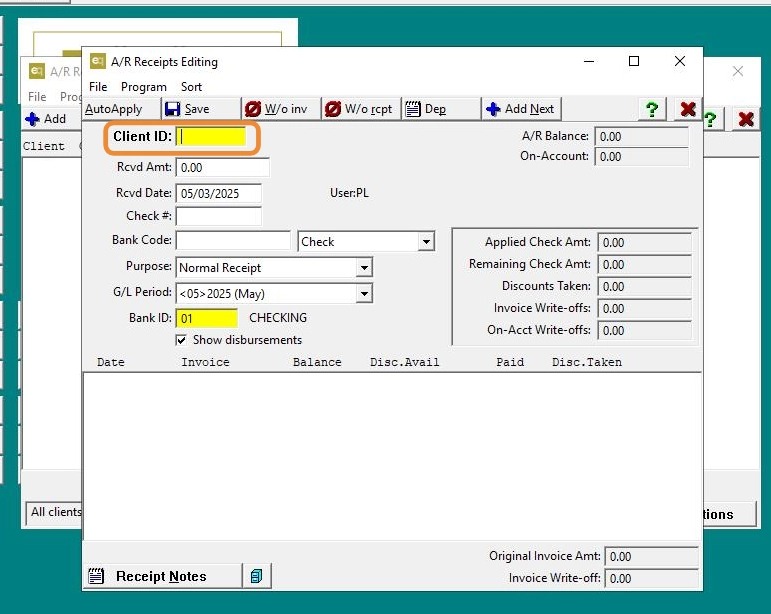Click the Remaining Check Amt value field

(x=645, y=264)
